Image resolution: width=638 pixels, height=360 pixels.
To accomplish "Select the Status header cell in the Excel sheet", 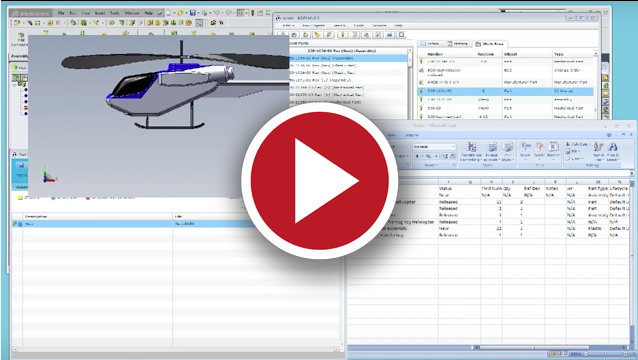I will tap(446, 189).
